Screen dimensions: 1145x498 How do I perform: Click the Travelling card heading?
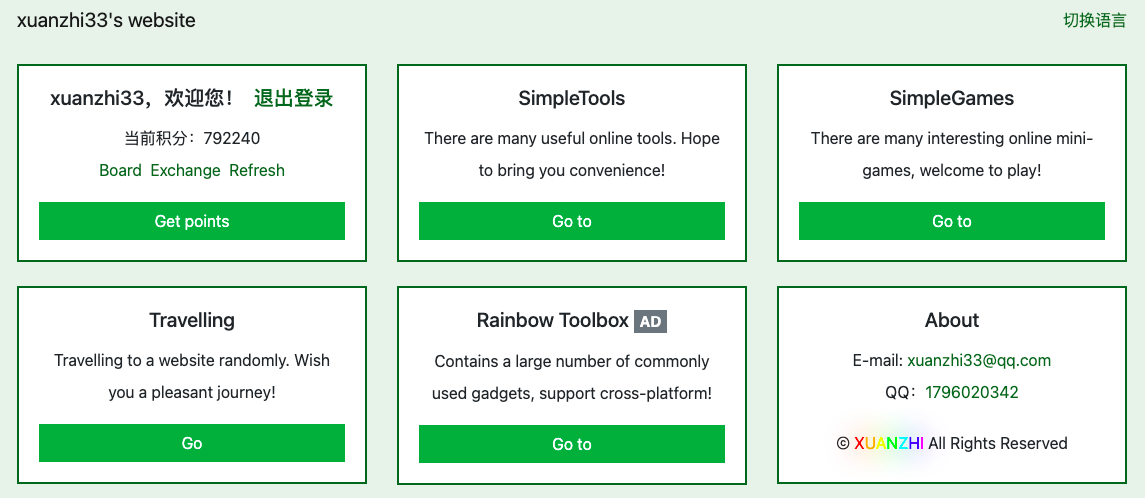192,320
